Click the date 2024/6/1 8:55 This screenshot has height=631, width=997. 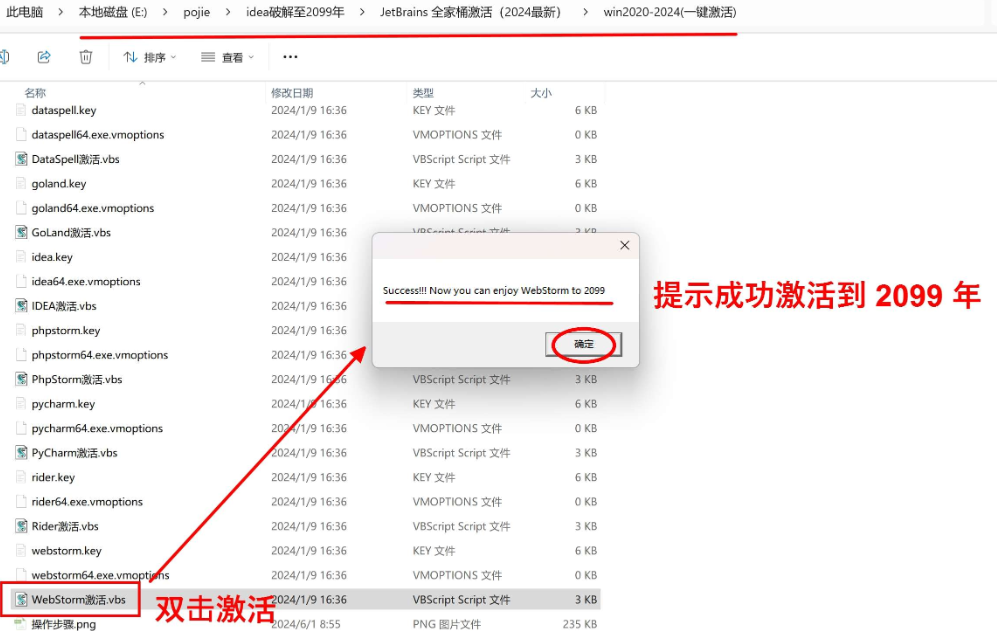pyautogui.click(x=306, y=624)
